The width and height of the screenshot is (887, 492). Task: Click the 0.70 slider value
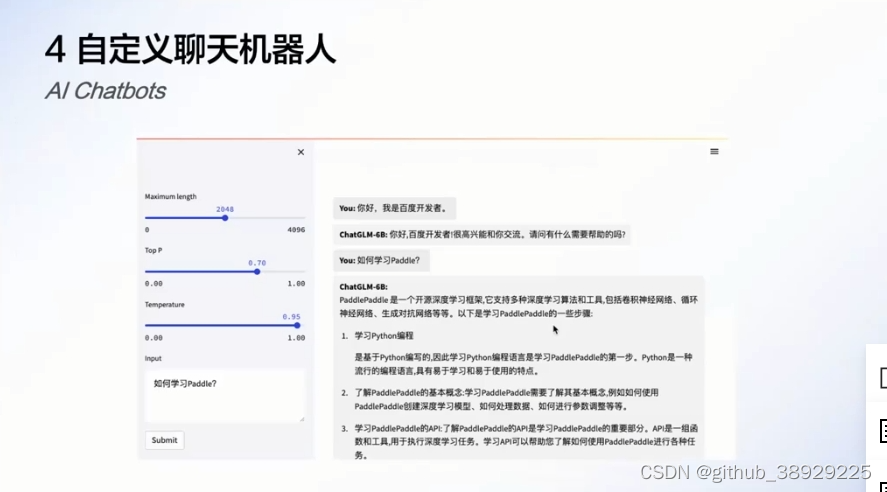pos(257,262)
